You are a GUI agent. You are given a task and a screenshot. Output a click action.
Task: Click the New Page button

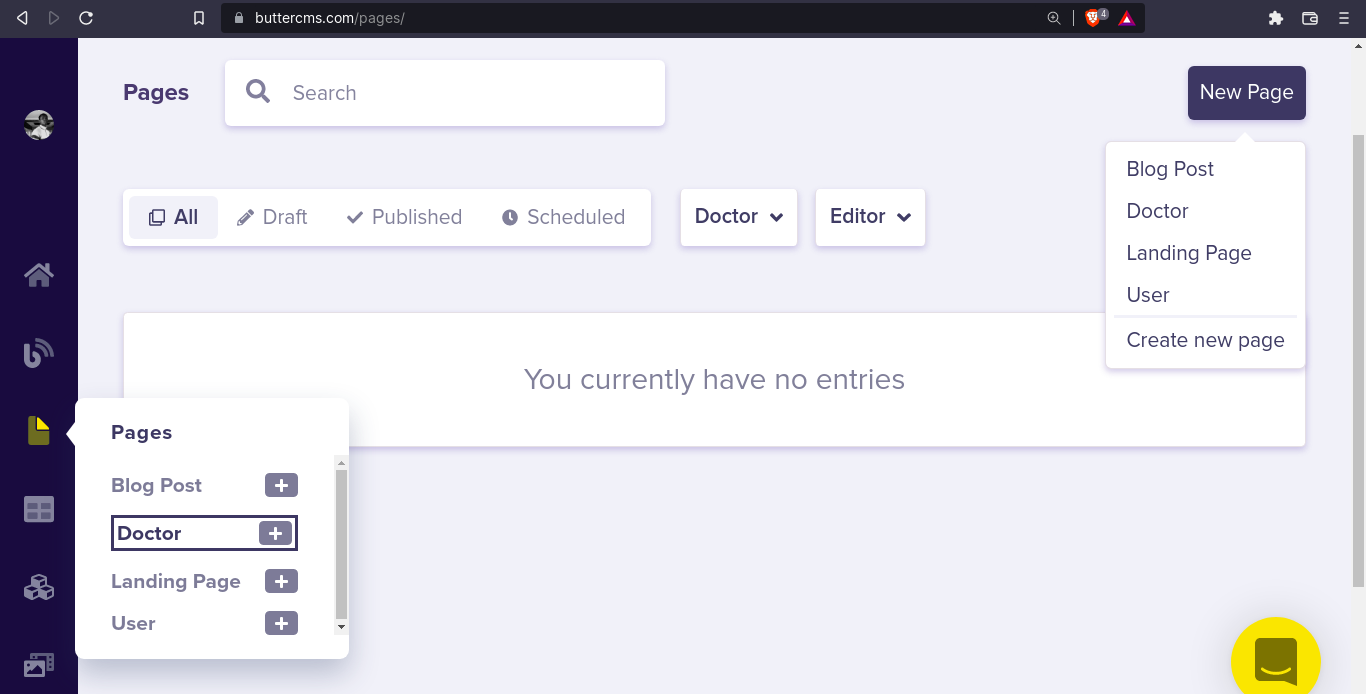[x=1247, y=93]
